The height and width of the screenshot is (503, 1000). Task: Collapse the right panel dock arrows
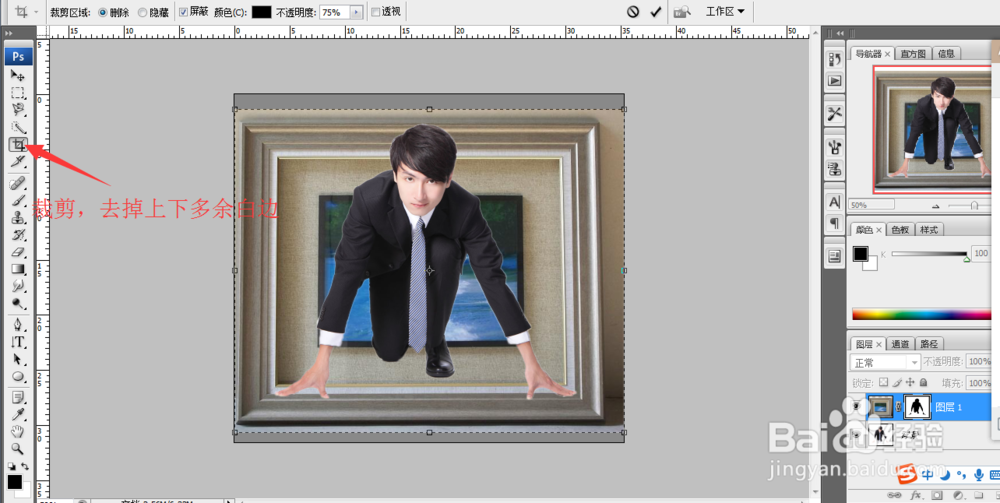tap(840, 33)
